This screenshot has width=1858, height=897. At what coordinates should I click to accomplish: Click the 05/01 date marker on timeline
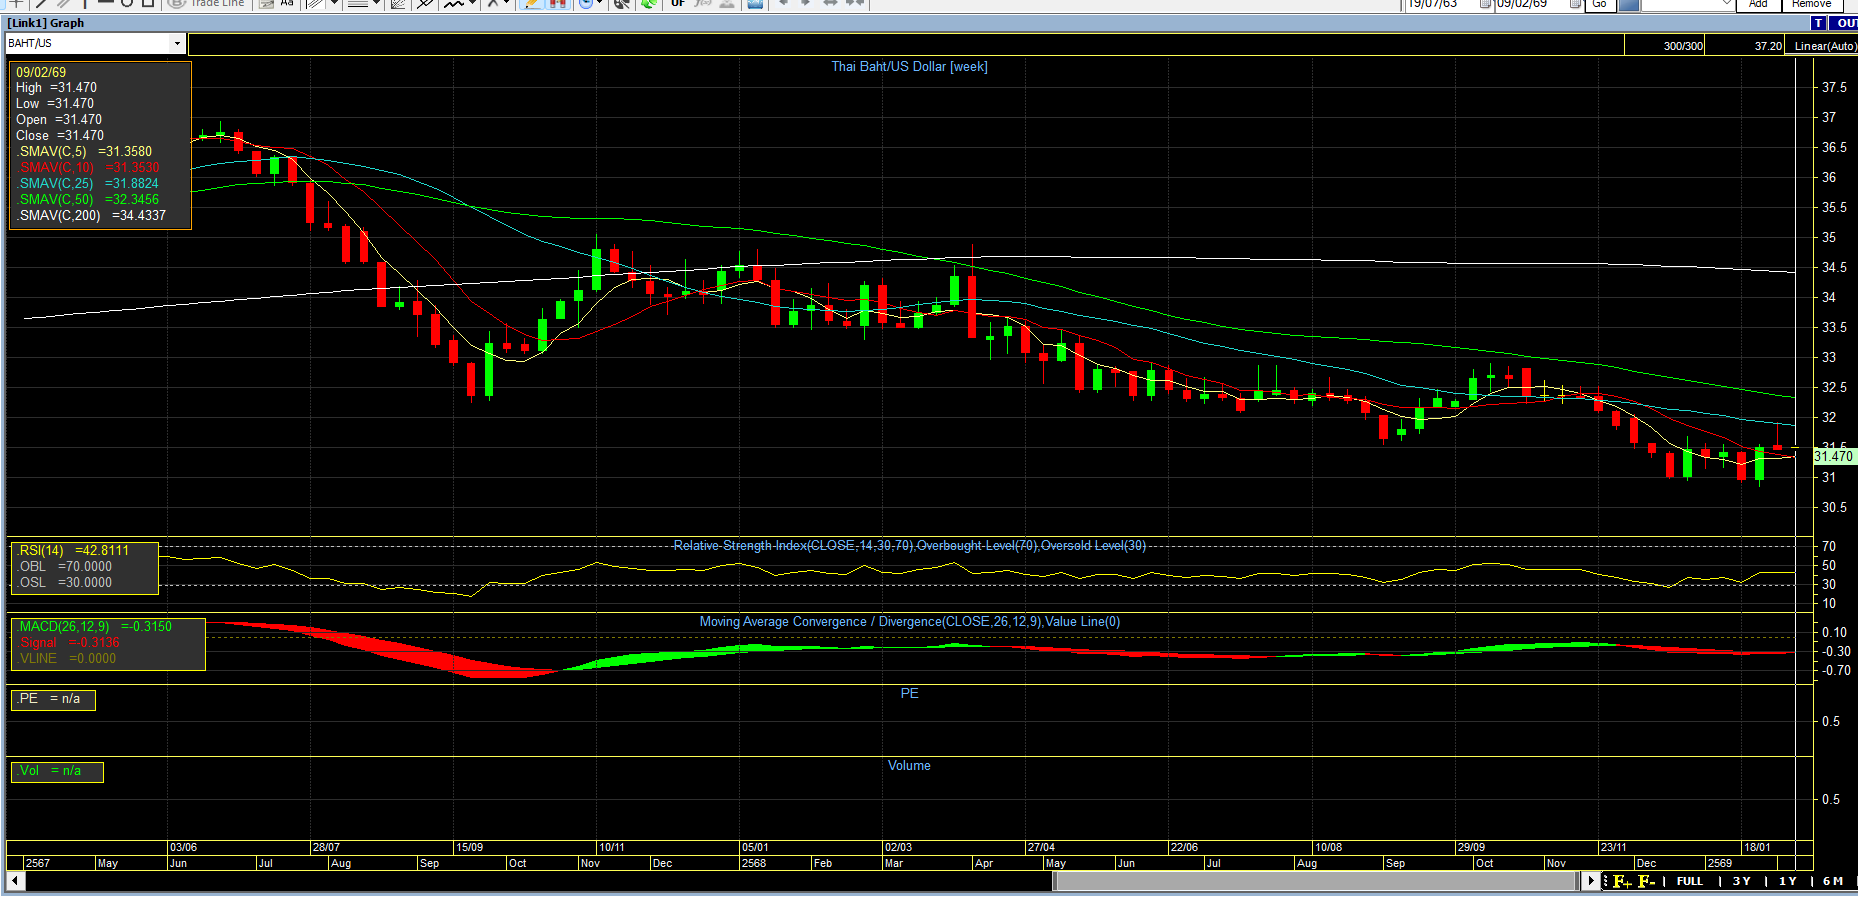(x=755, y=848)
